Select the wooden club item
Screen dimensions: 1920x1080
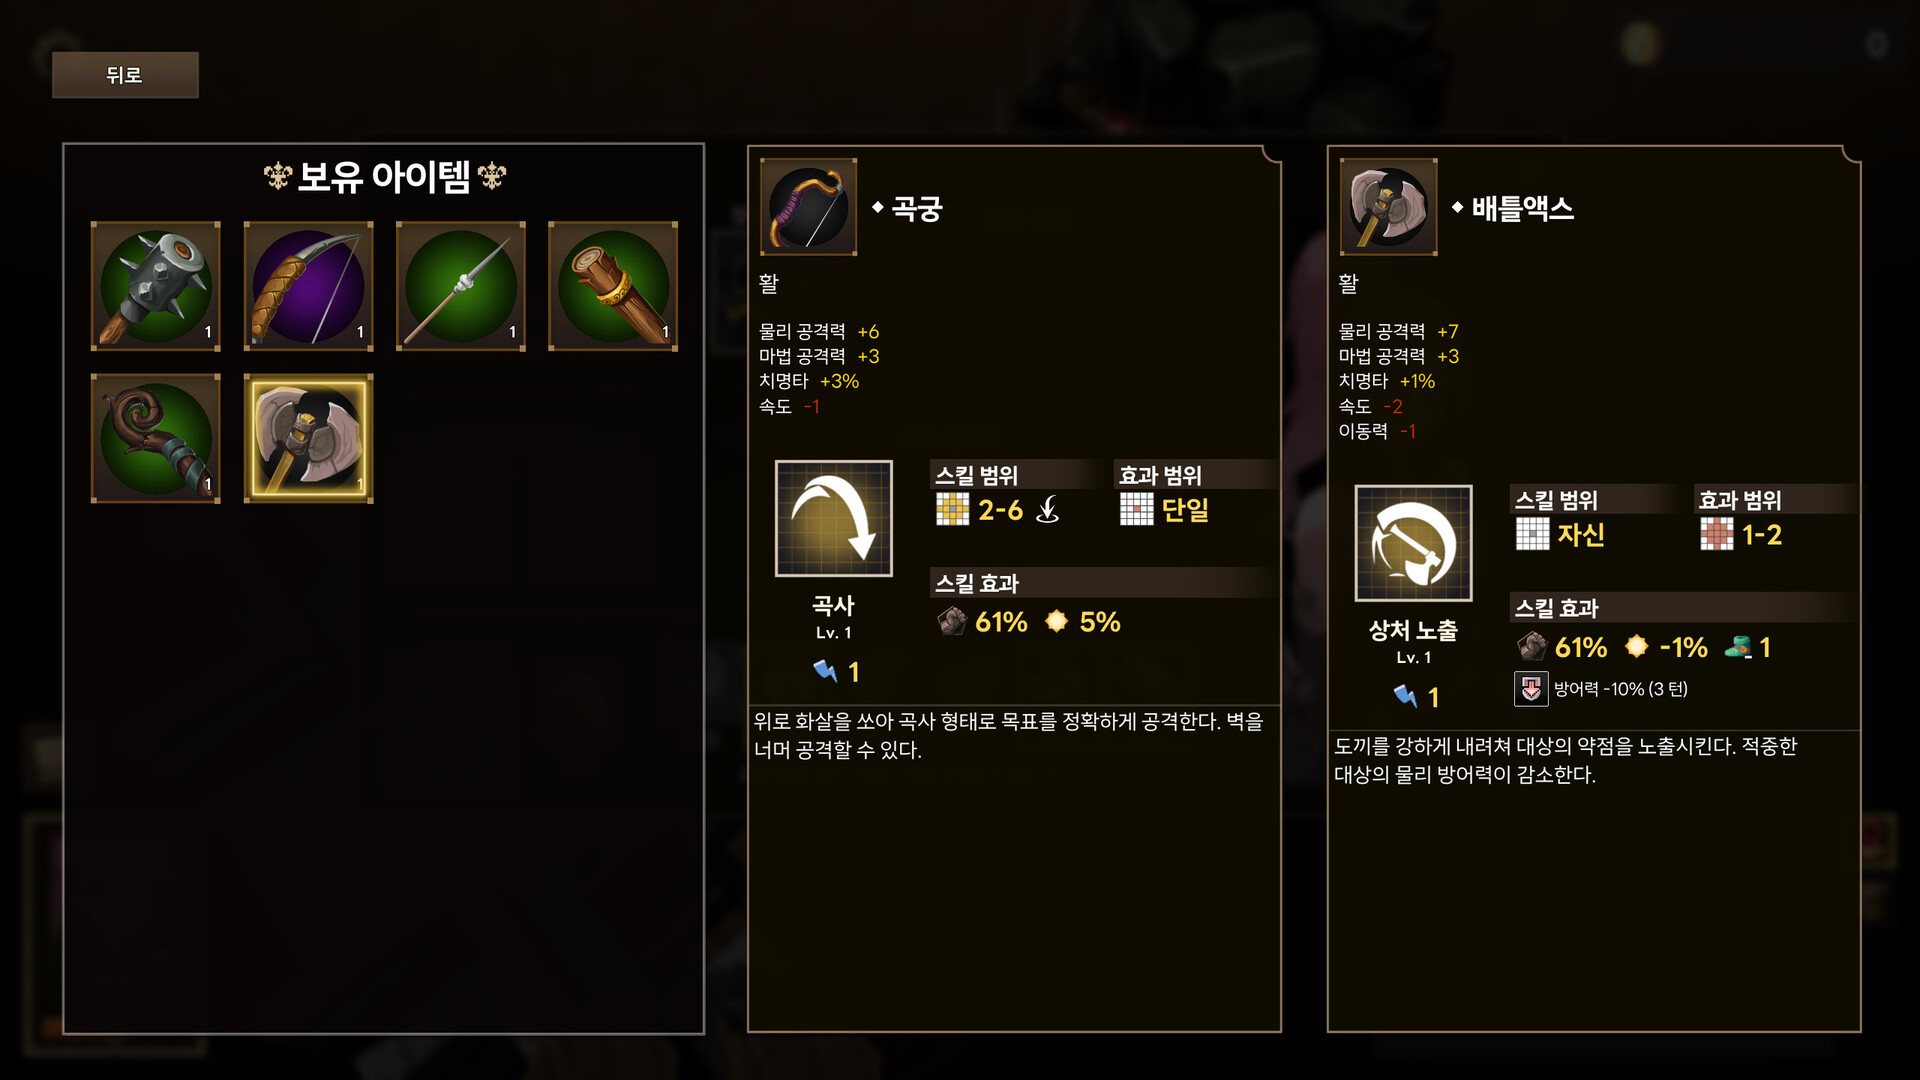point(613,286)
